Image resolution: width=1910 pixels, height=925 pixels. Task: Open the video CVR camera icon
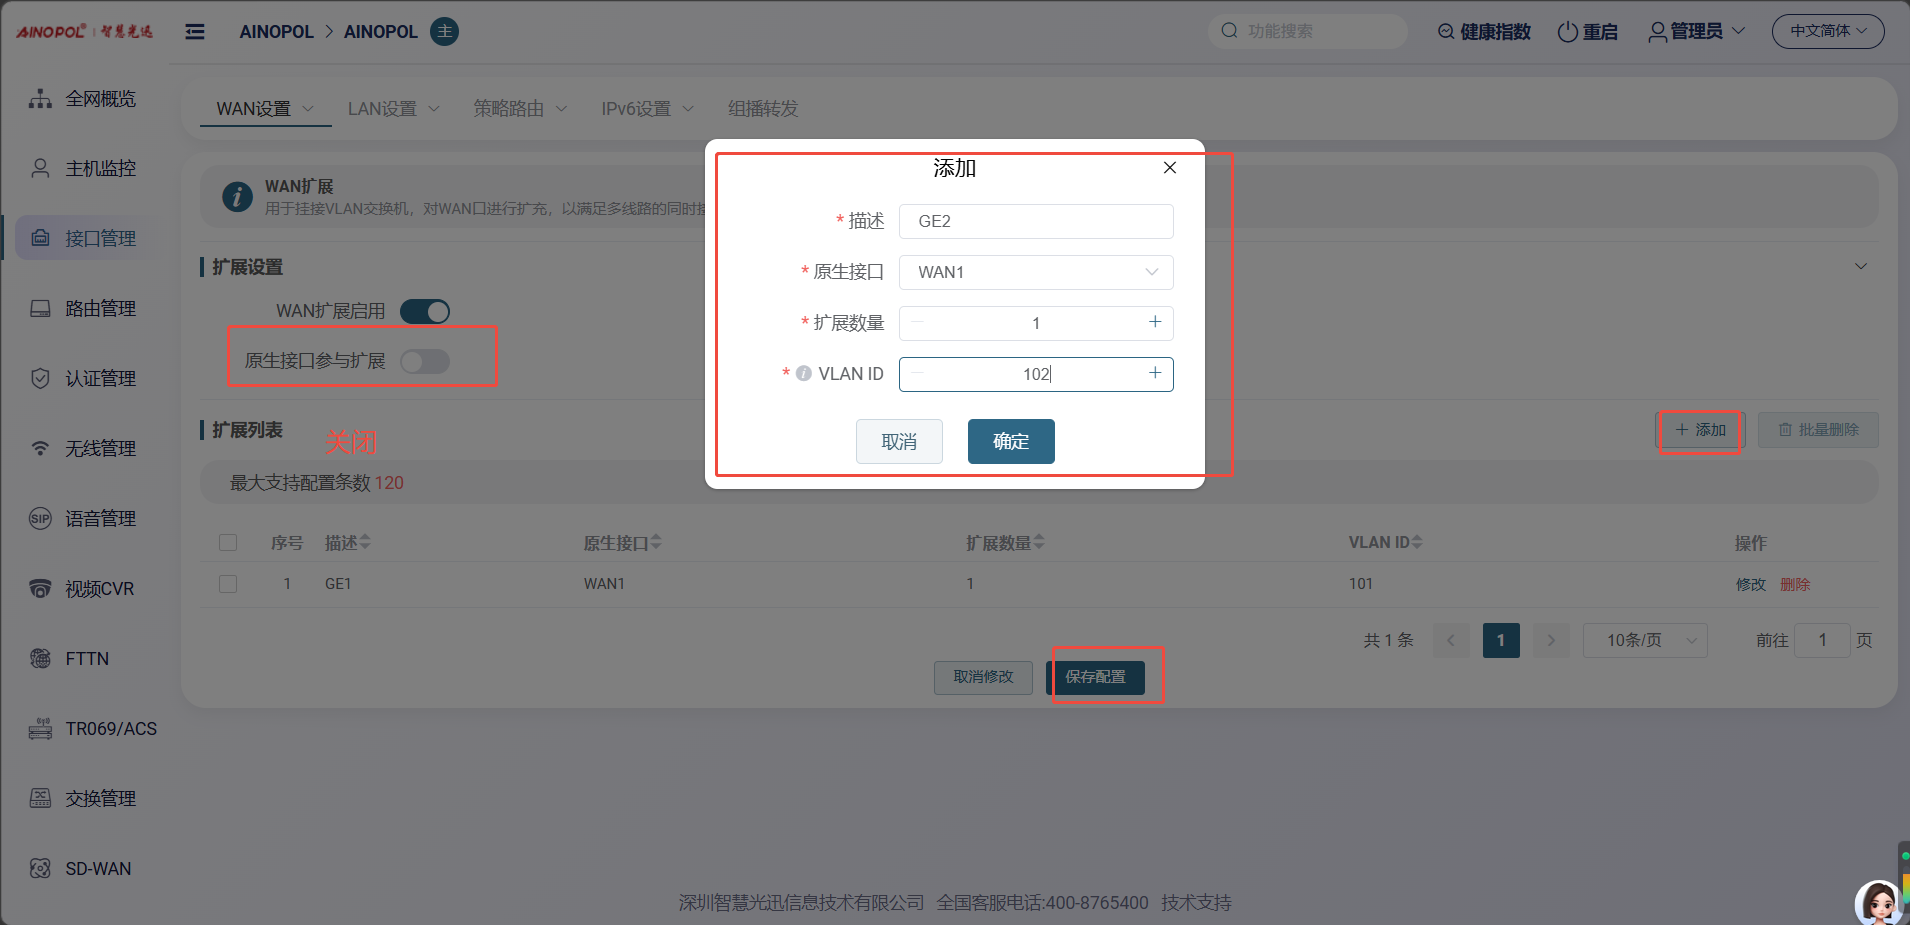pyautogui.click(x=40, y=588)
